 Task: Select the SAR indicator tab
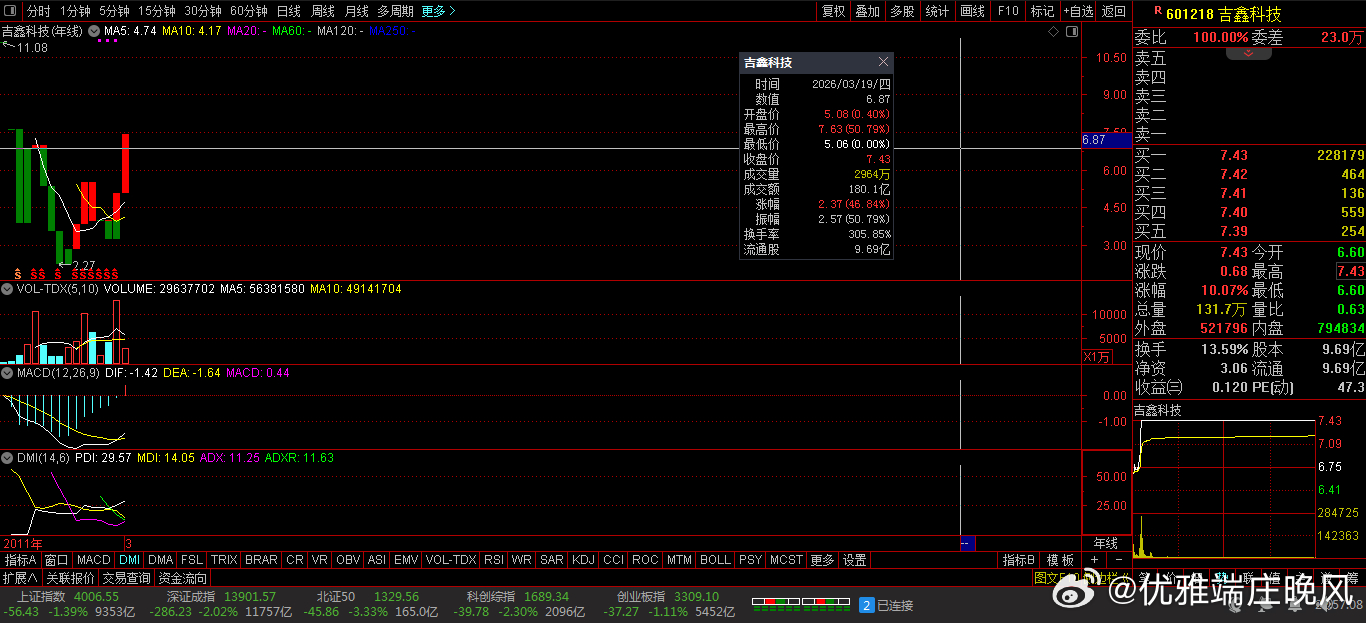point(552,560)
